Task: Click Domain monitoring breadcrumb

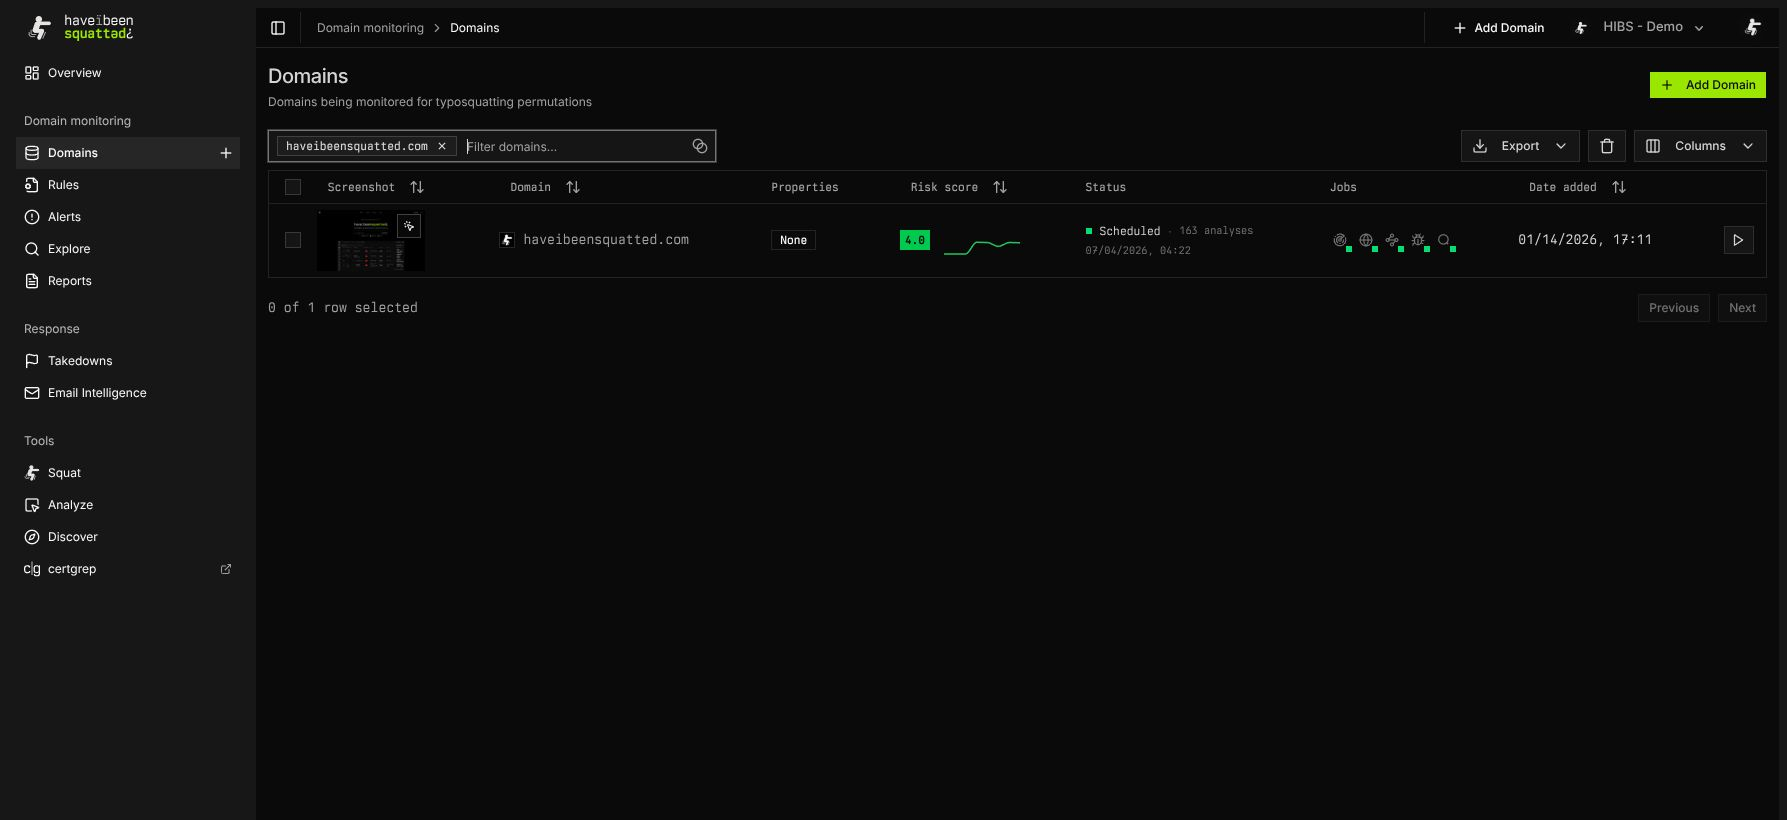Action: [x=370, y=28]
